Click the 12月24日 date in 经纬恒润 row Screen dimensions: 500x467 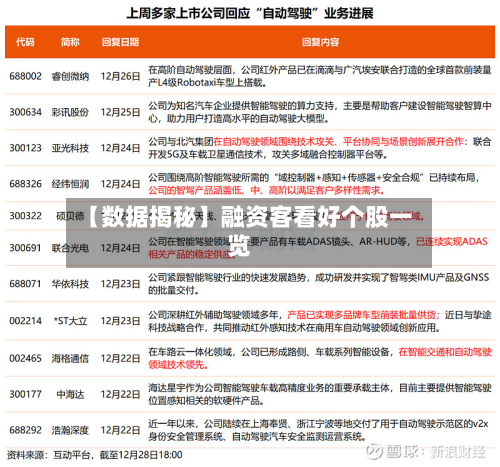coord(120,184)
